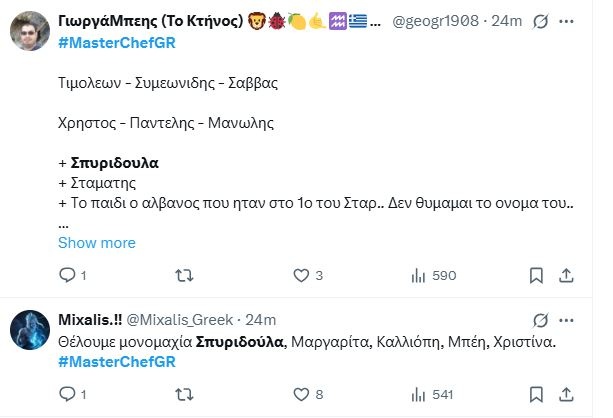Share the tweet from @geogr1908
This screenshot has height=418, width=613.
coord(566,275)
